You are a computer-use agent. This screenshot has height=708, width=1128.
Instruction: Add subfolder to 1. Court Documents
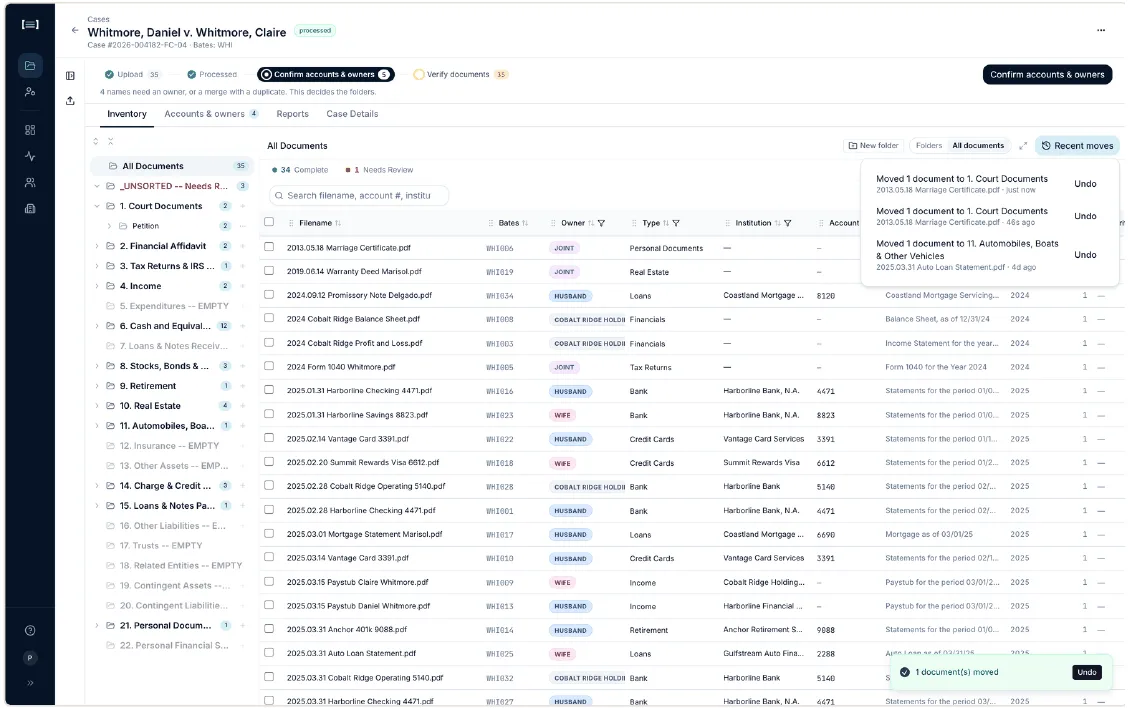tap(242, 206)
